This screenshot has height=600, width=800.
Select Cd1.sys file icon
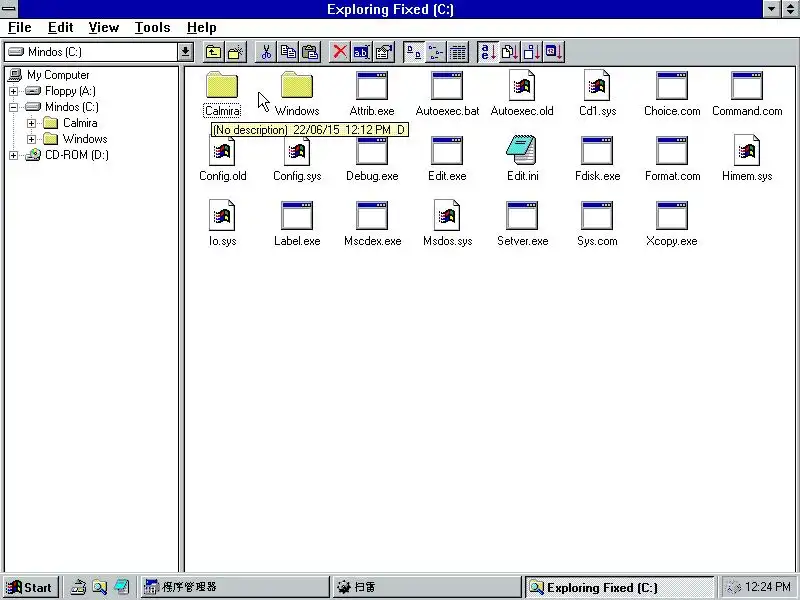click(597, 85)
